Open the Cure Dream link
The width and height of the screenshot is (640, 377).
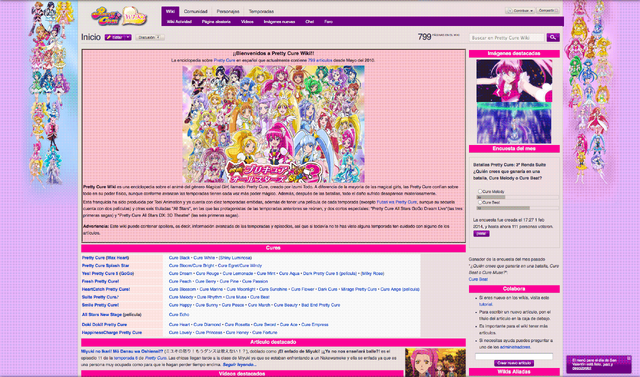pyautogui.click(x=180, y=273)
